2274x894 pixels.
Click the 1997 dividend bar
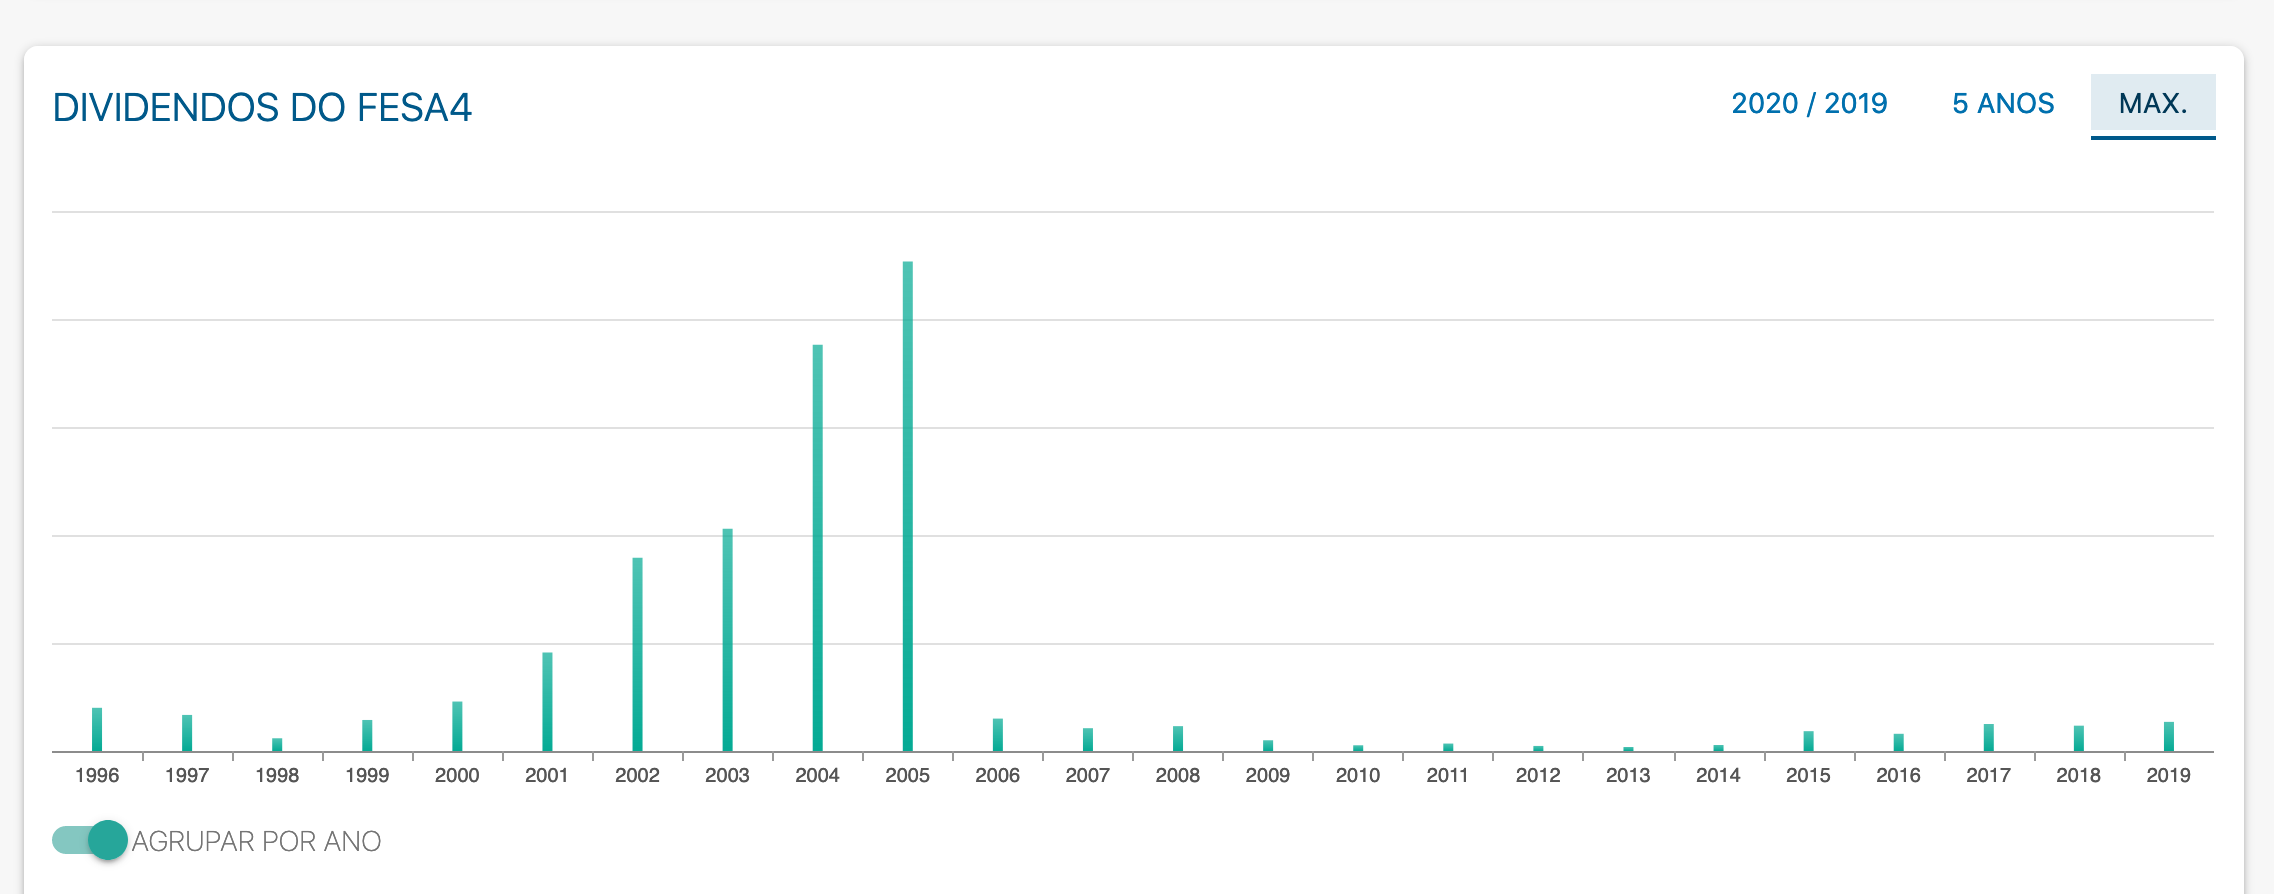pyautogui.click(x=187, y=733)
